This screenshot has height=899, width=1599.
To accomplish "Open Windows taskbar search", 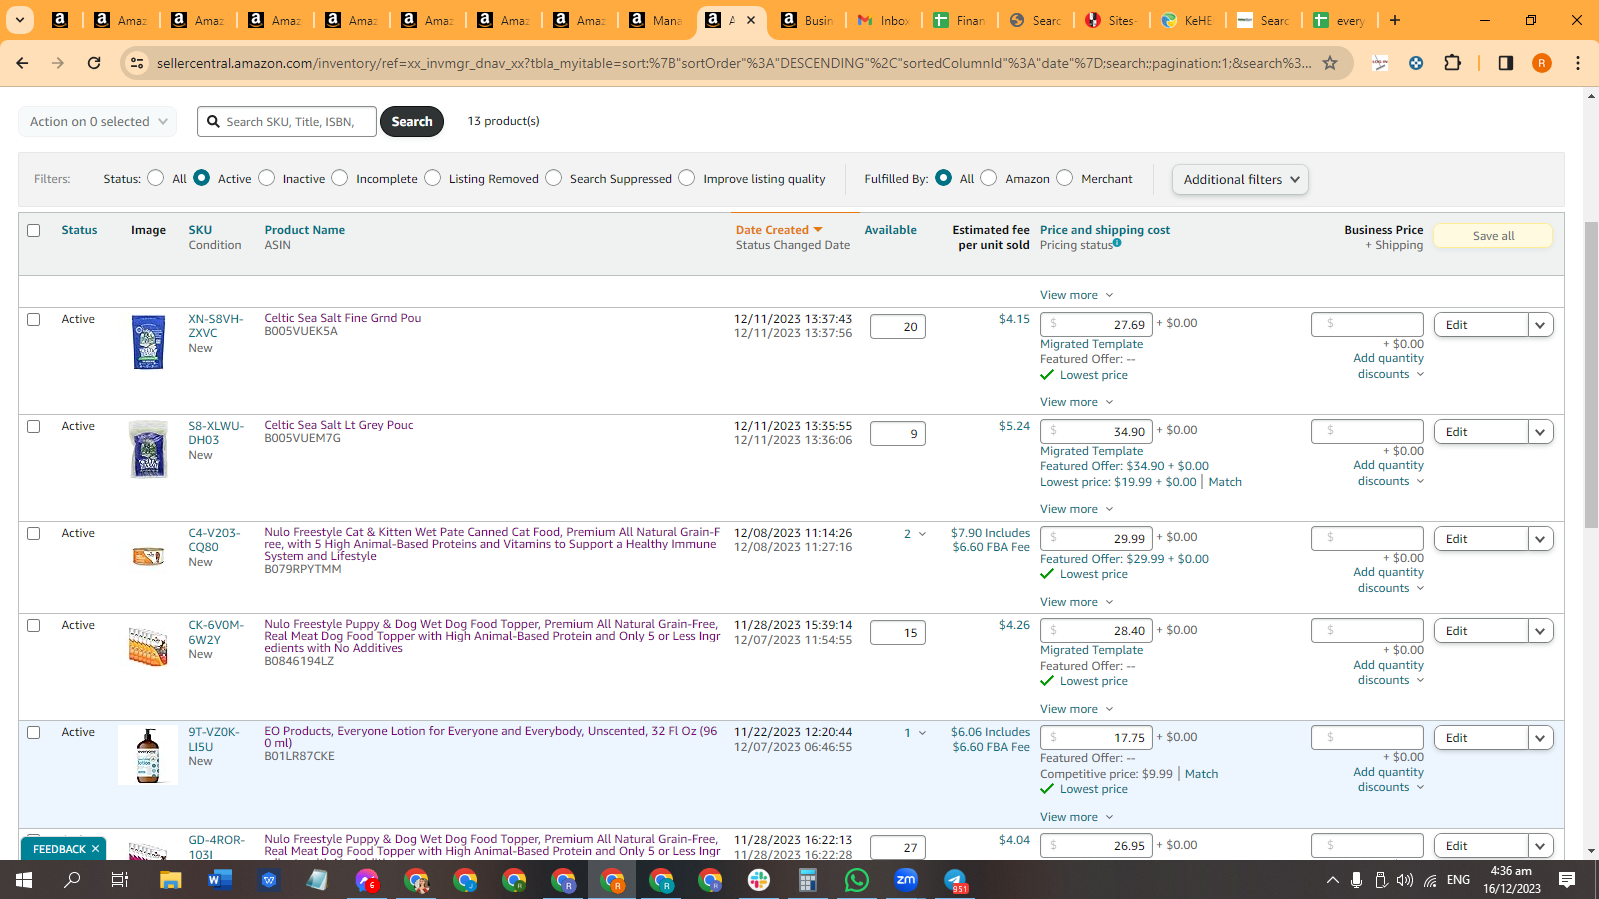I will 72,880.
